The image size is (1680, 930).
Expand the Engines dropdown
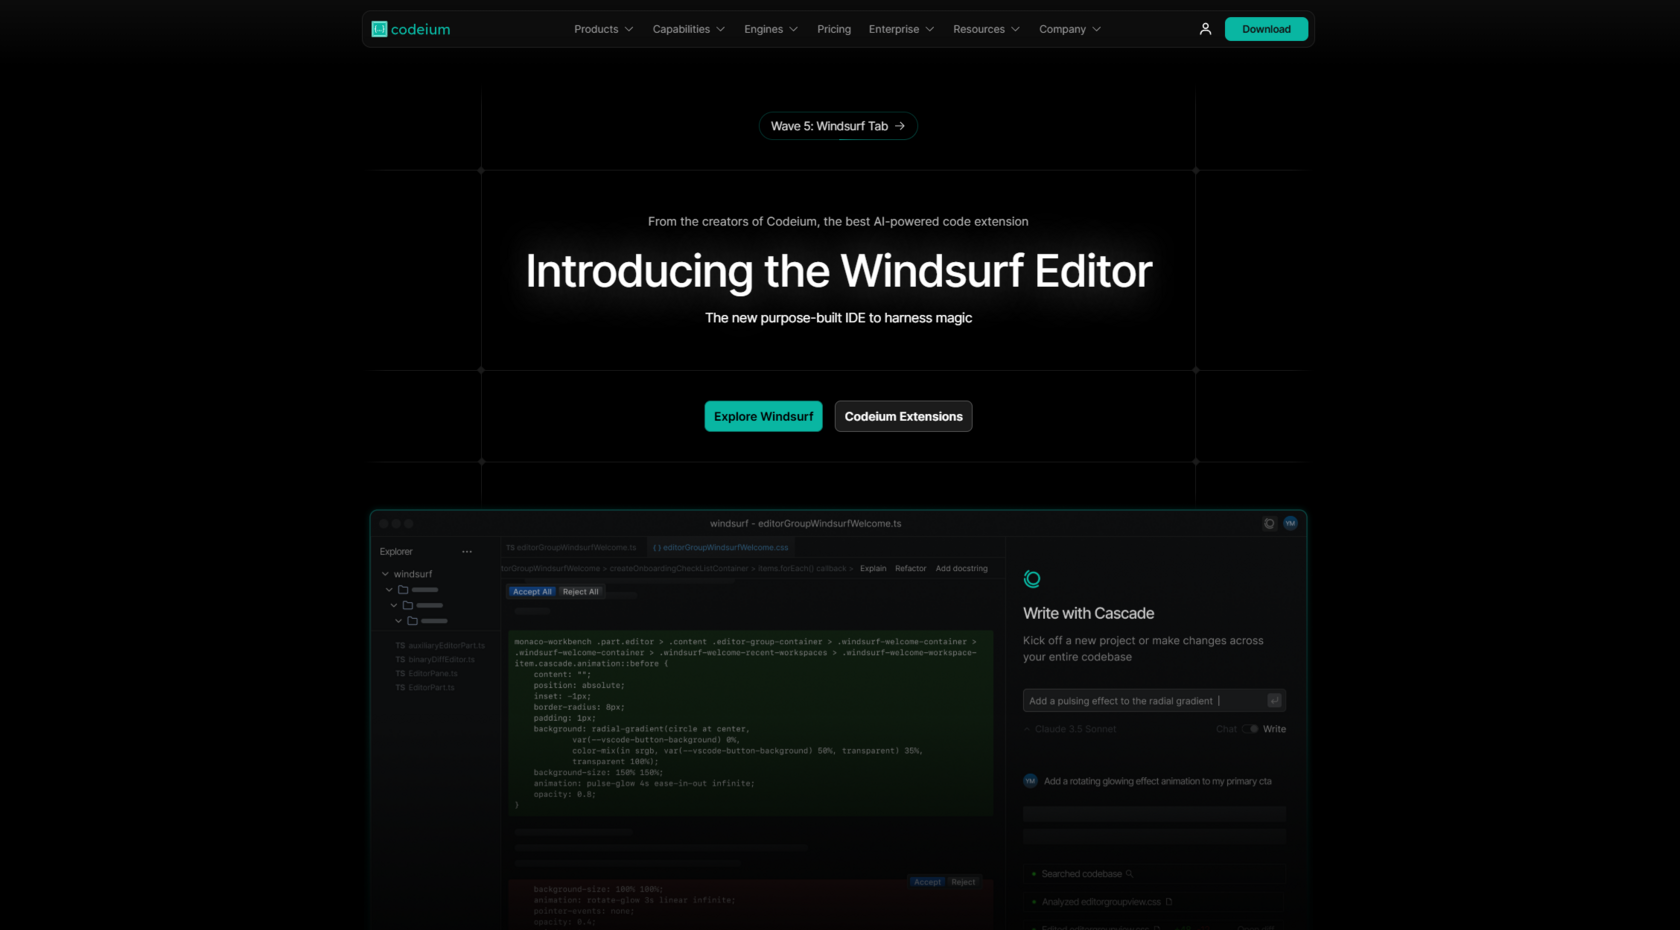pos(771,29)
